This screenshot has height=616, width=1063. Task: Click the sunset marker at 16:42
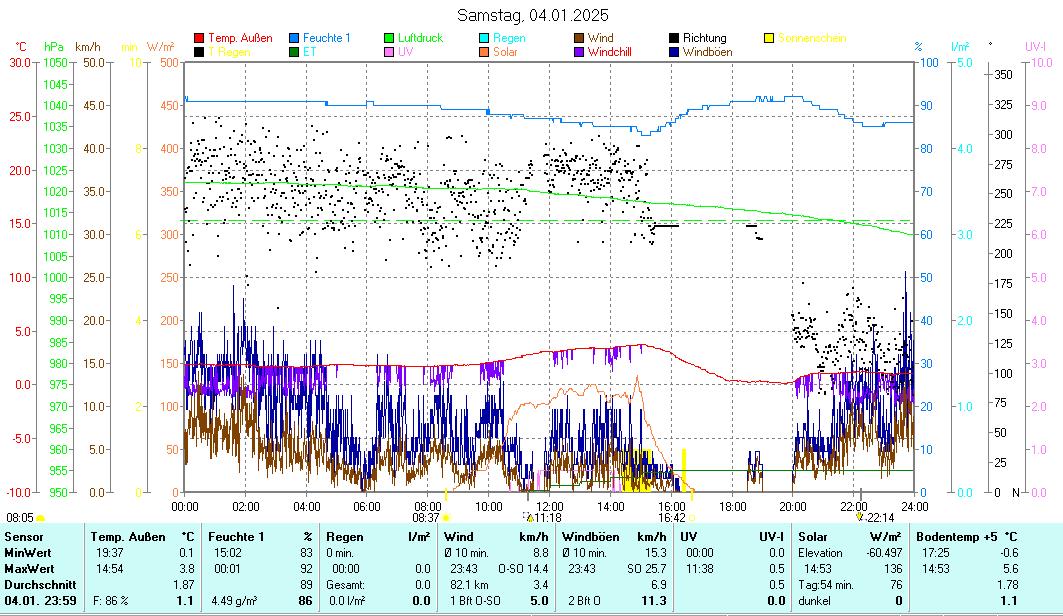(x=691, y=517)
